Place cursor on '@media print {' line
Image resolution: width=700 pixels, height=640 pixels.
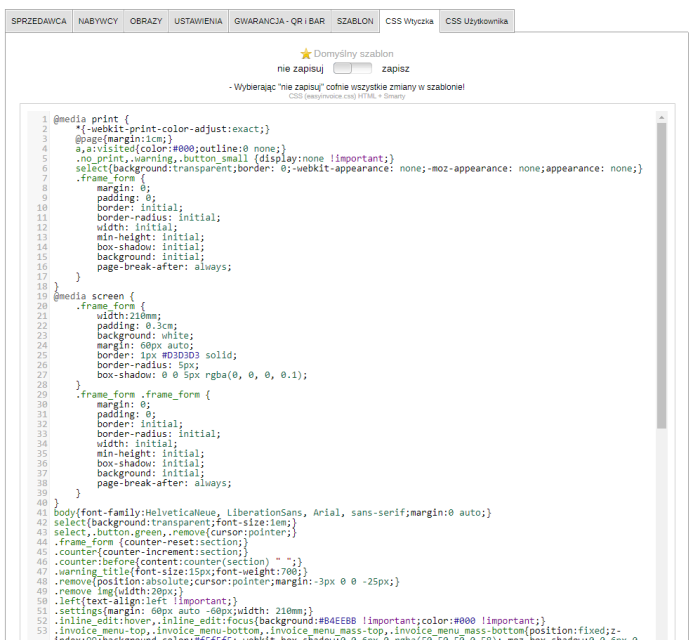[92, 119]
